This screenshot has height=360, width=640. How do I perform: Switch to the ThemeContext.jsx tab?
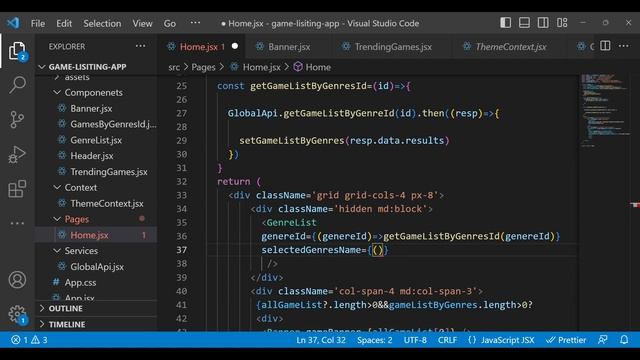pyautogui.click(x=510, y=47)
